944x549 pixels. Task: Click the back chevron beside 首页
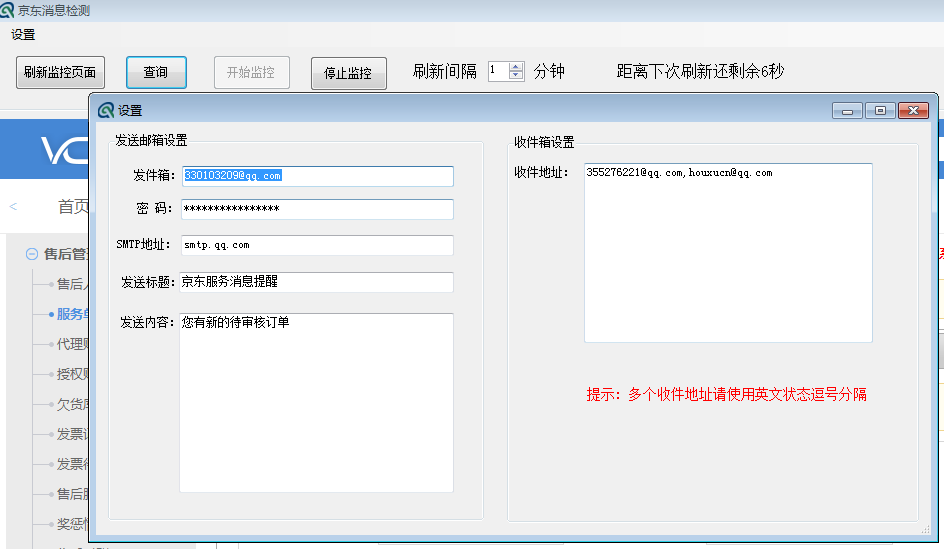[13, 206]
